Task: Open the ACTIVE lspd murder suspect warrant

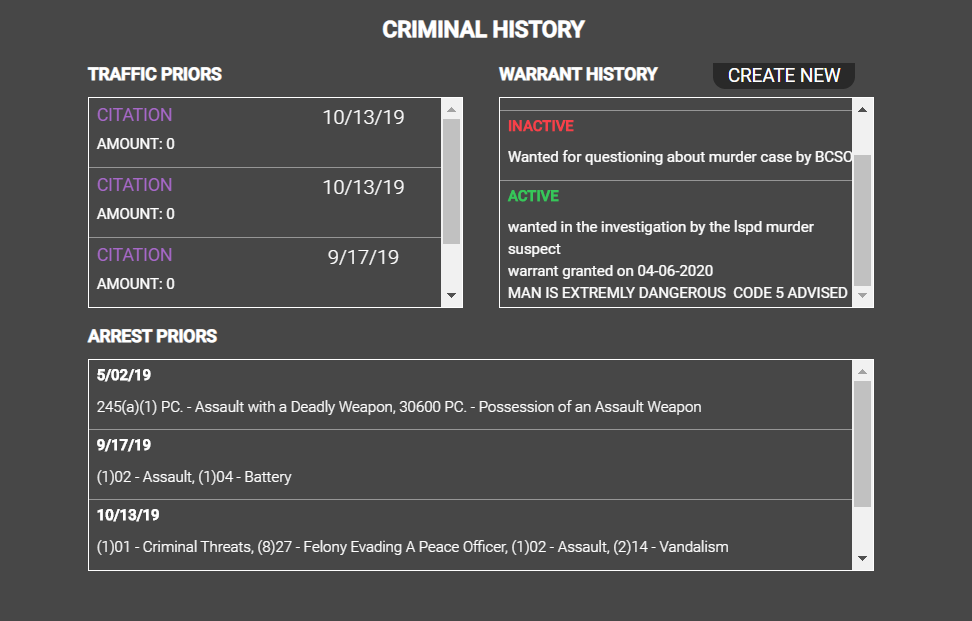Action: [x=676, y=244]
